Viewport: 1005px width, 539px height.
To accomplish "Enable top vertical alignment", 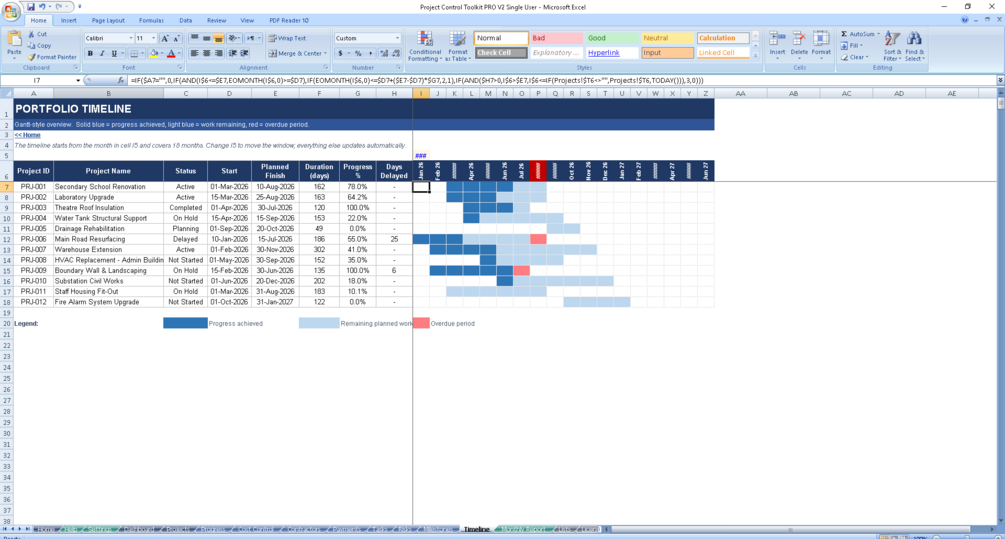I will coord(194,38).
